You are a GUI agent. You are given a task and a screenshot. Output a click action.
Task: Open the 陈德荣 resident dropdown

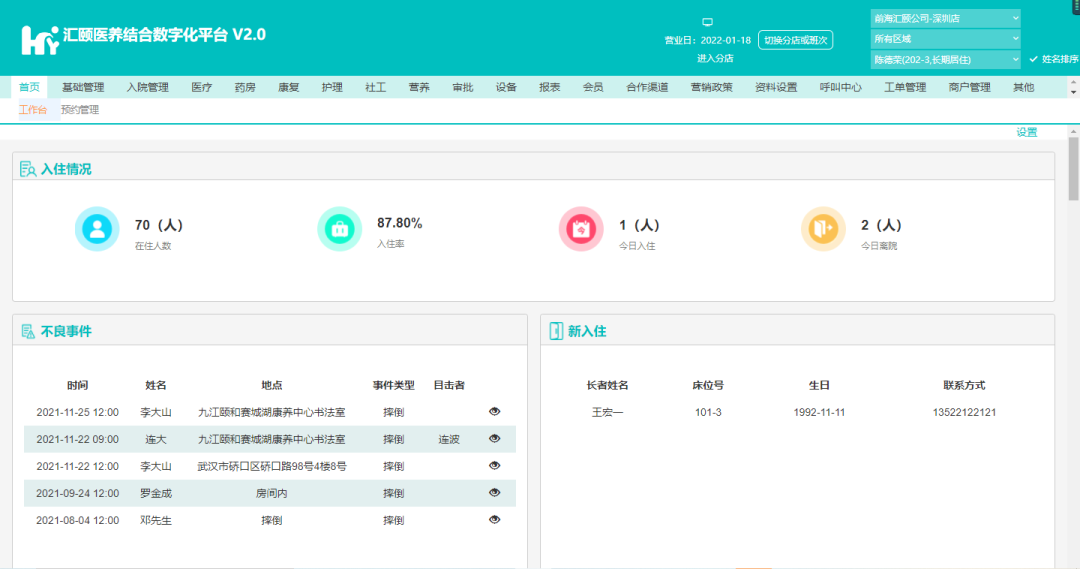pos(945,60)
